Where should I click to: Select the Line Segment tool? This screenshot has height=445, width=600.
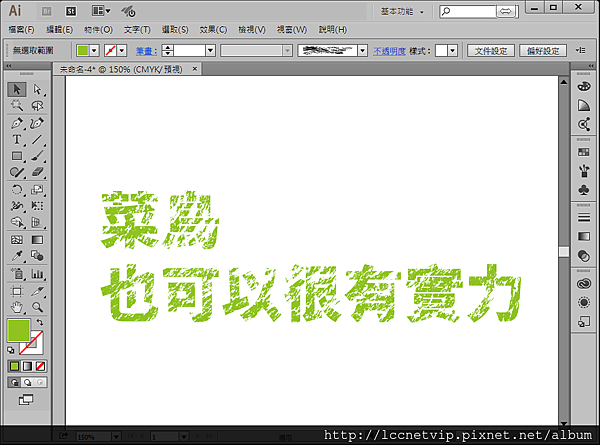pyautogui.click(x=37, y=140)
